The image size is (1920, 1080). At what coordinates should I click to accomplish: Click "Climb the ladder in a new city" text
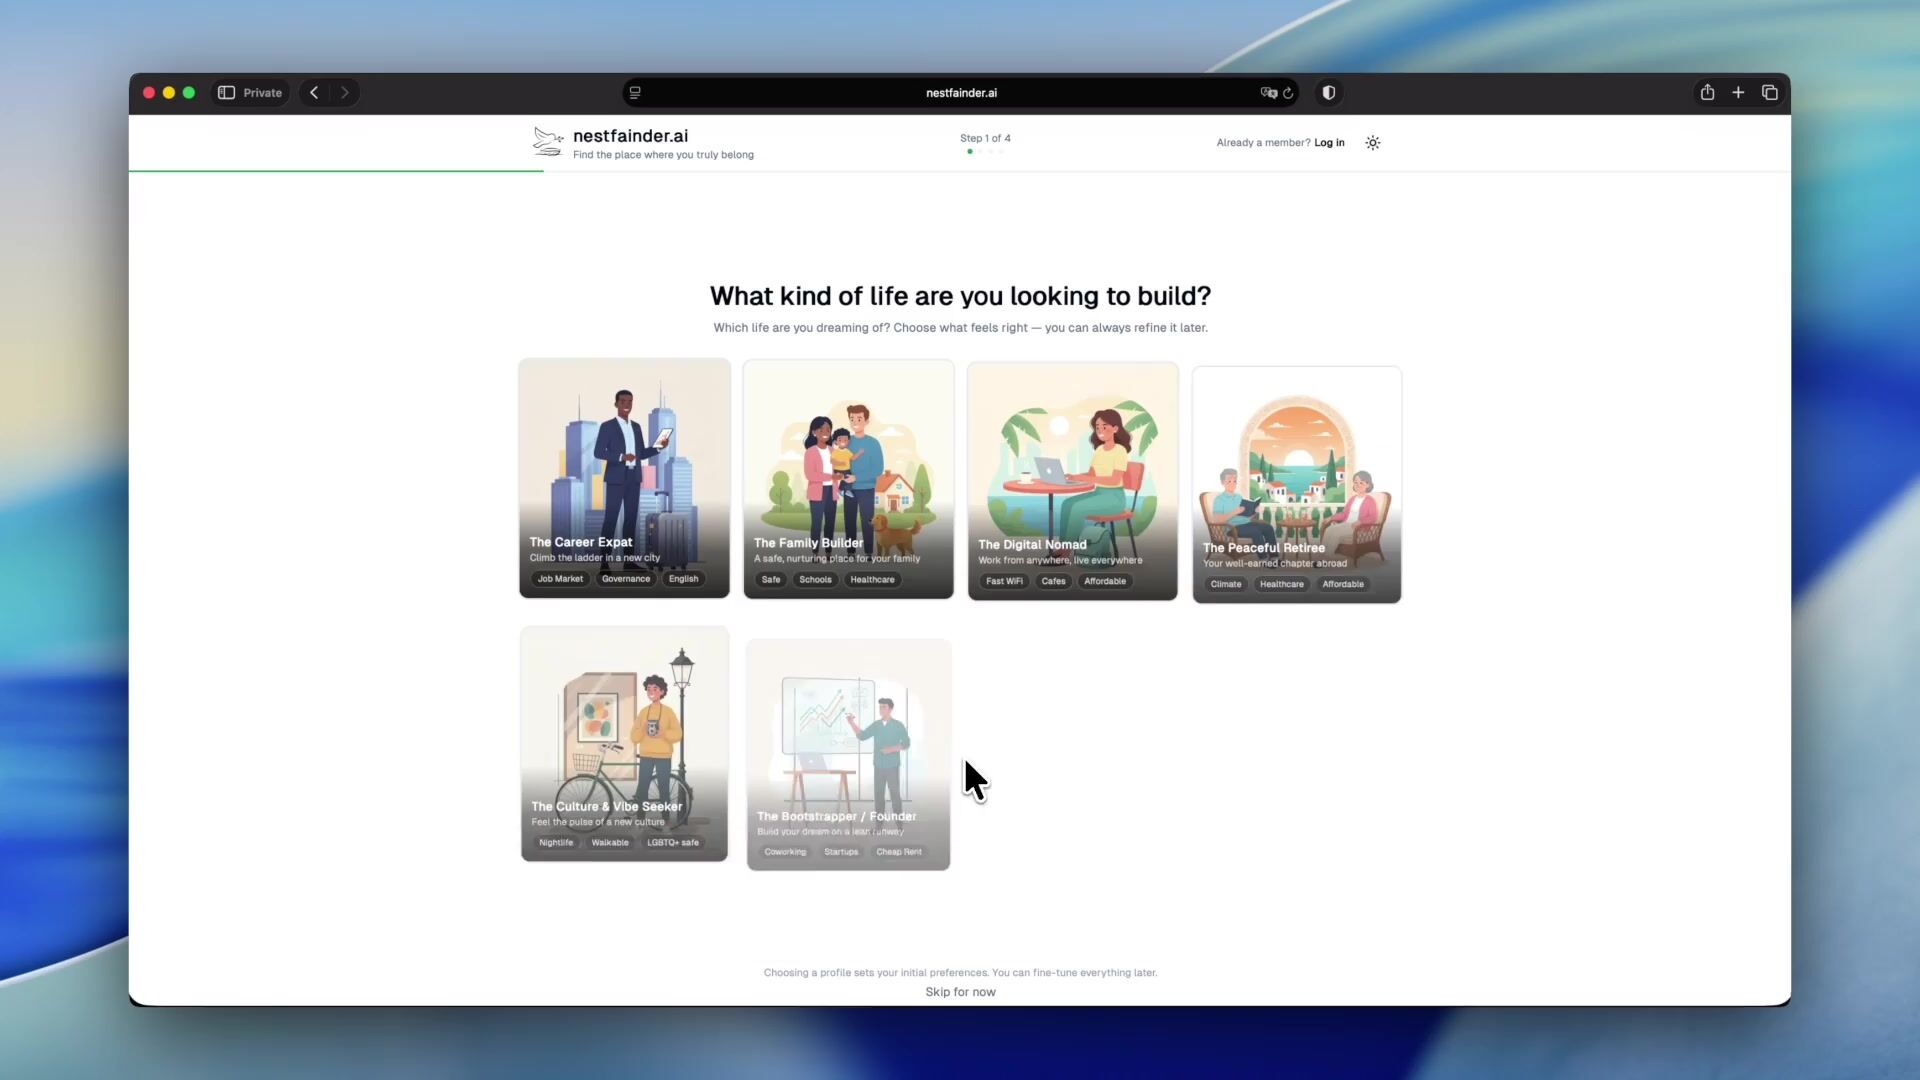tap(595, 558)
